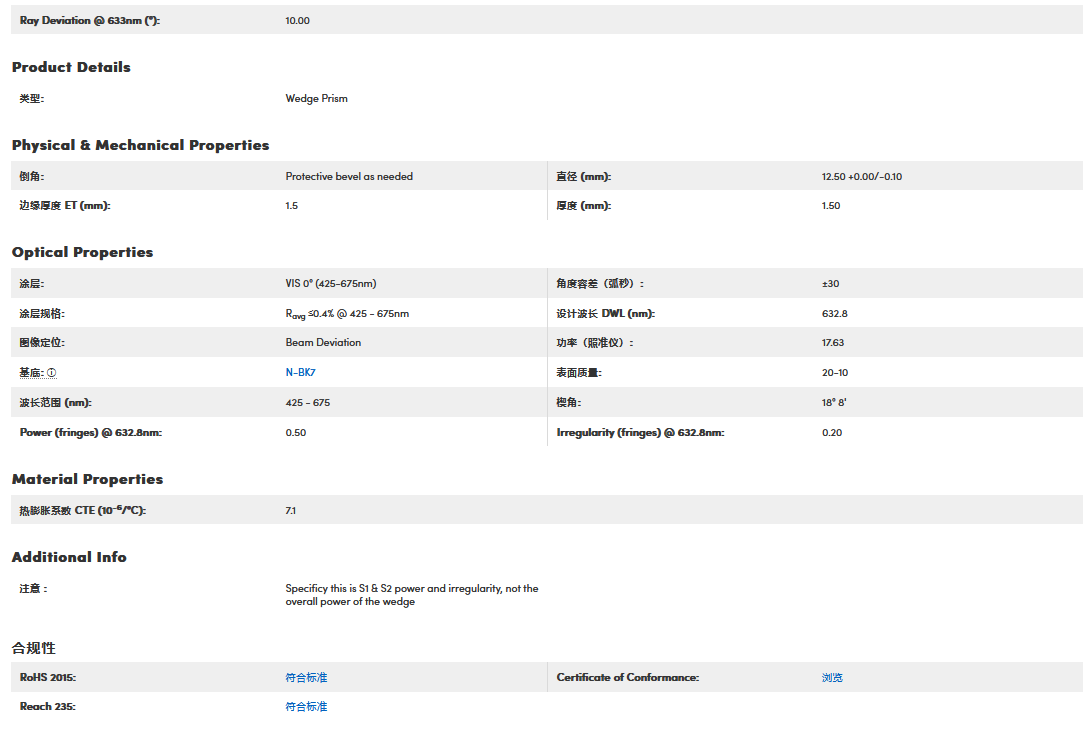Click Physical & Mechanical Properties heading
This screenshot has width=1092, height=740.
[140, 145]
